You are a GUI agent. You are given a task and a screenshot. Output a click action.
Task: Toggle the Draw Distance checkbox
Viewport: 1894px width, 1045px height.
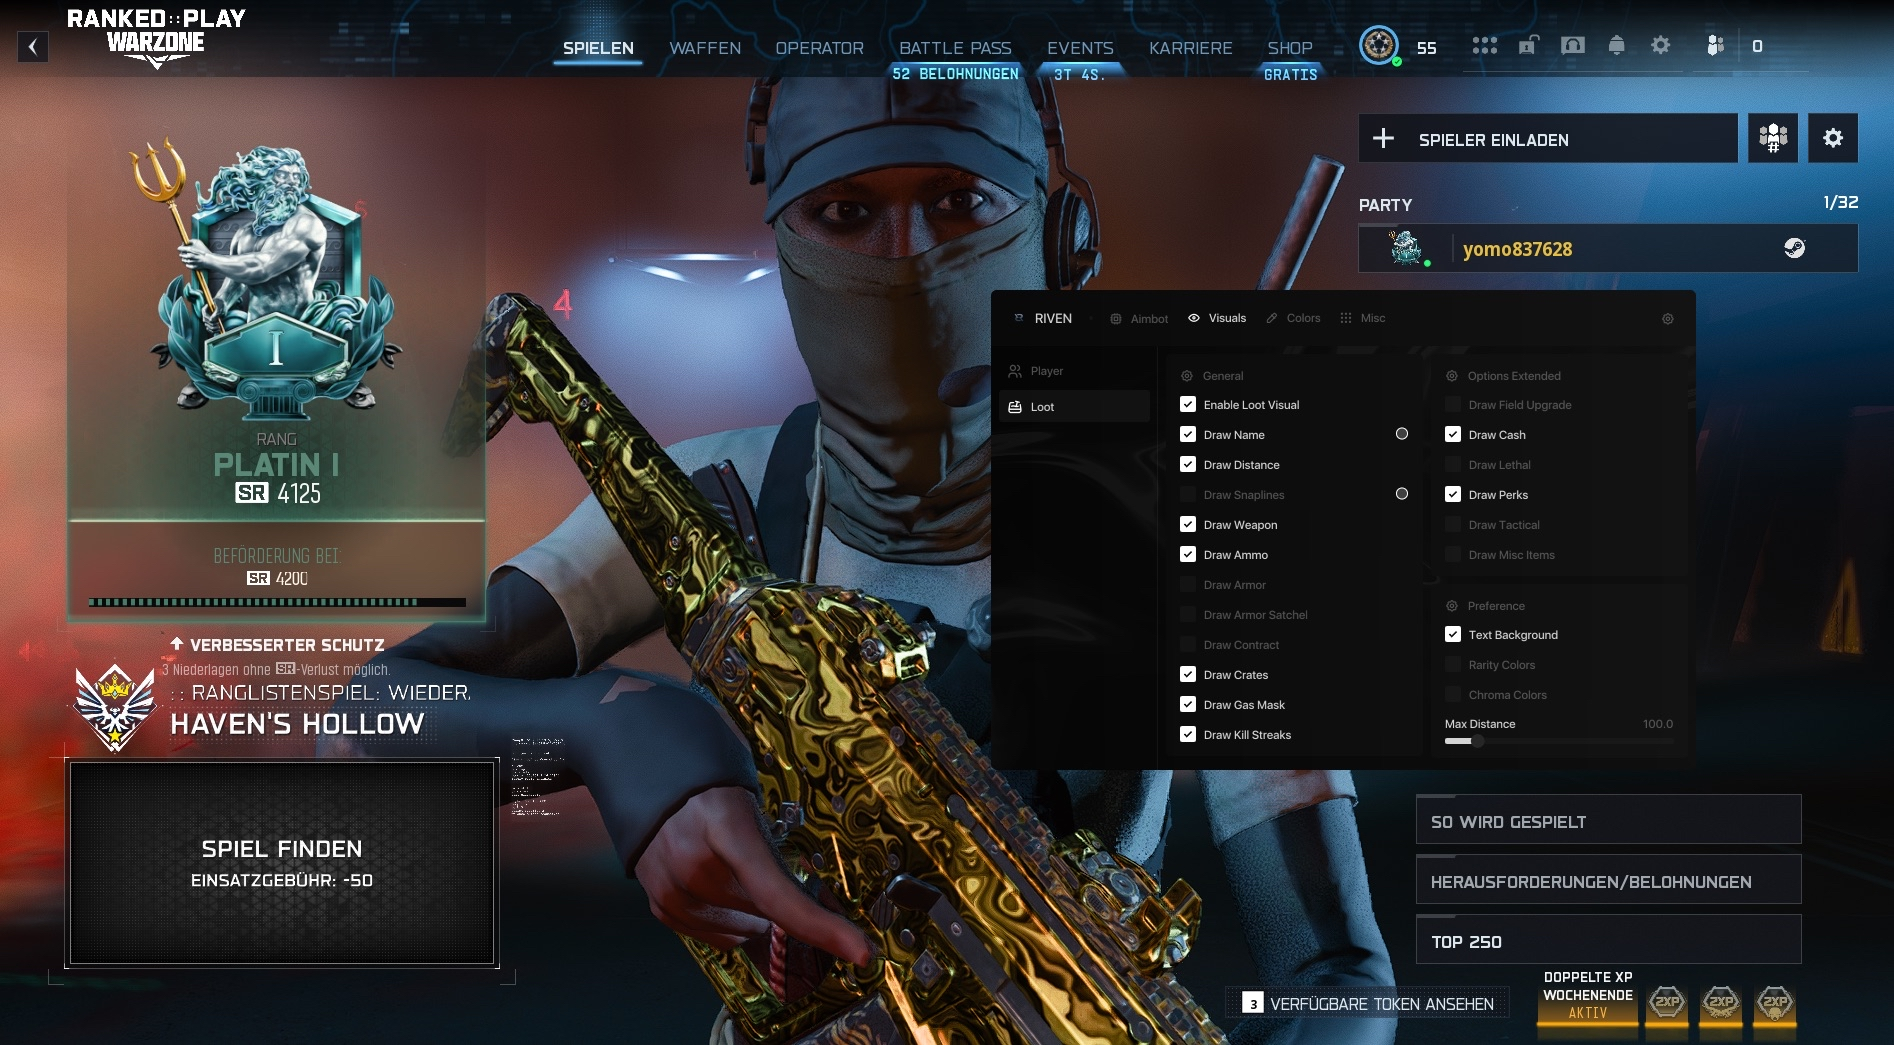(x=1188, y=464)
